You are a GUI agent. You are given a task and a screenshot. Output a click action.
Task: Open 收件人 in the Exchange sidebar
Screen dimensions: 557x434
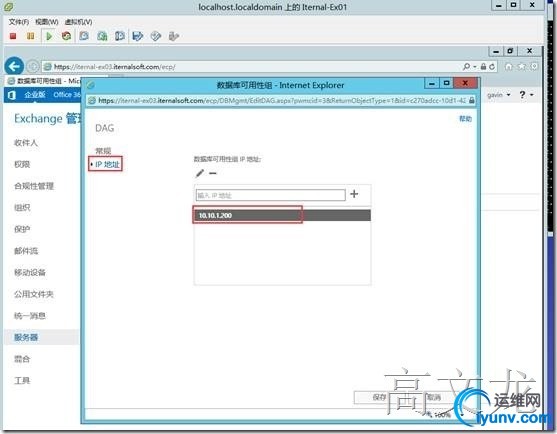[26, 143]
